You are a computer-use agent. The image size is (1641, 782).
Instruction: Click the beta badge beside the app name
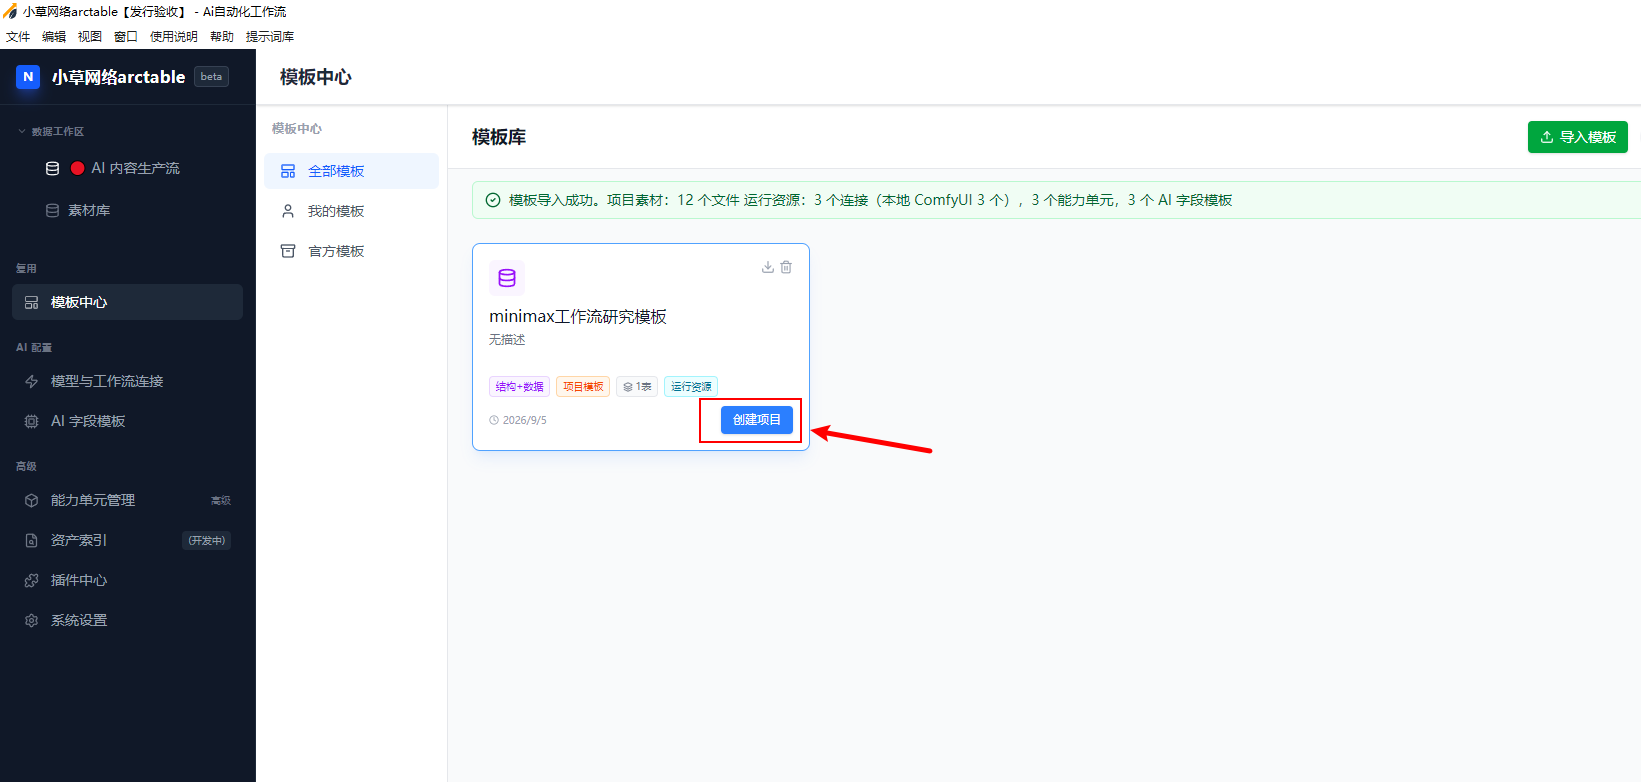(x=211, y=77)
